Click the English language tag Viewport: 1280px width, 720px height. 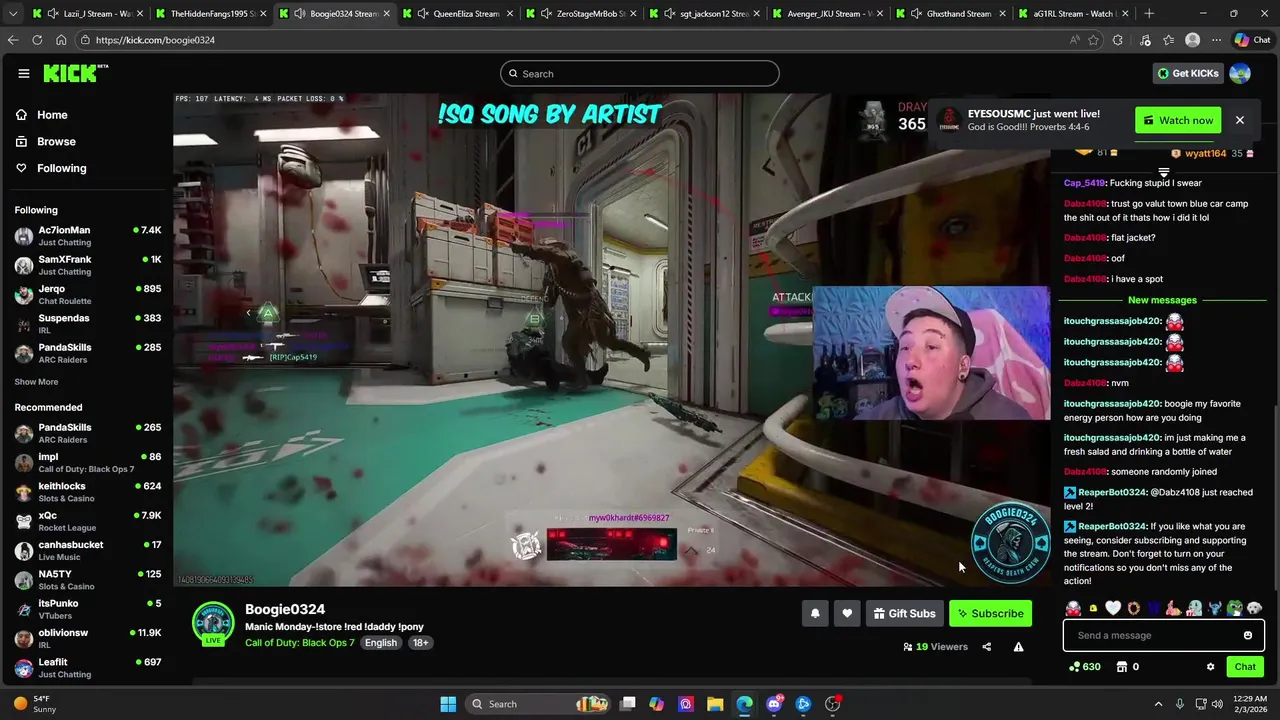[381, 643]
